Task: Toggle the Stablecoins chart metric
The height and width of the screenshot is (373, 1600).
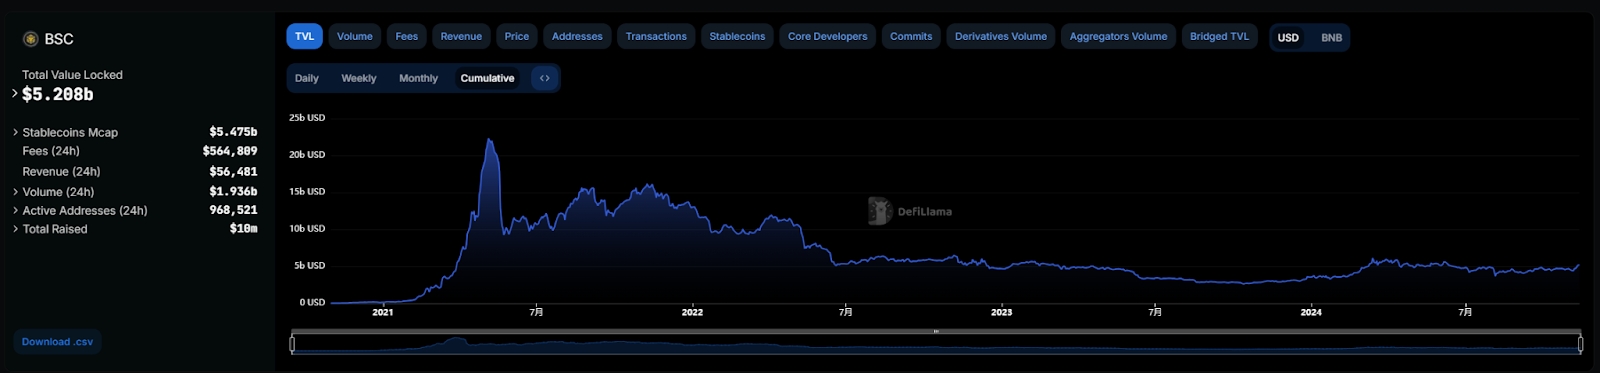Action: pyautogui.click(x=737, y=36)
